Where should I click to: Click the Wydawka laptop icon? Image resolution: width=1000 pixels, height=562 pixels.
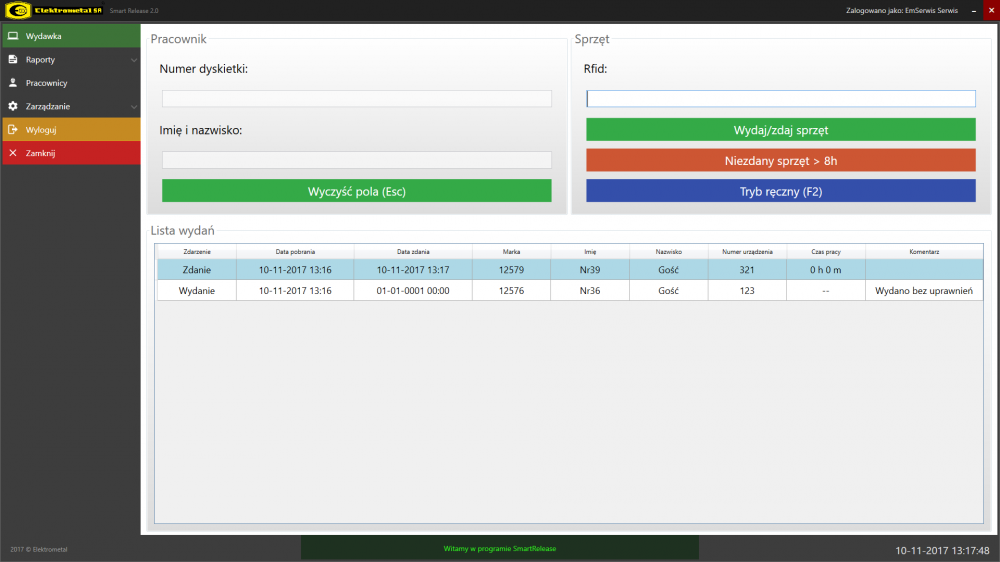pyautogui.click(x=13, y=36)
